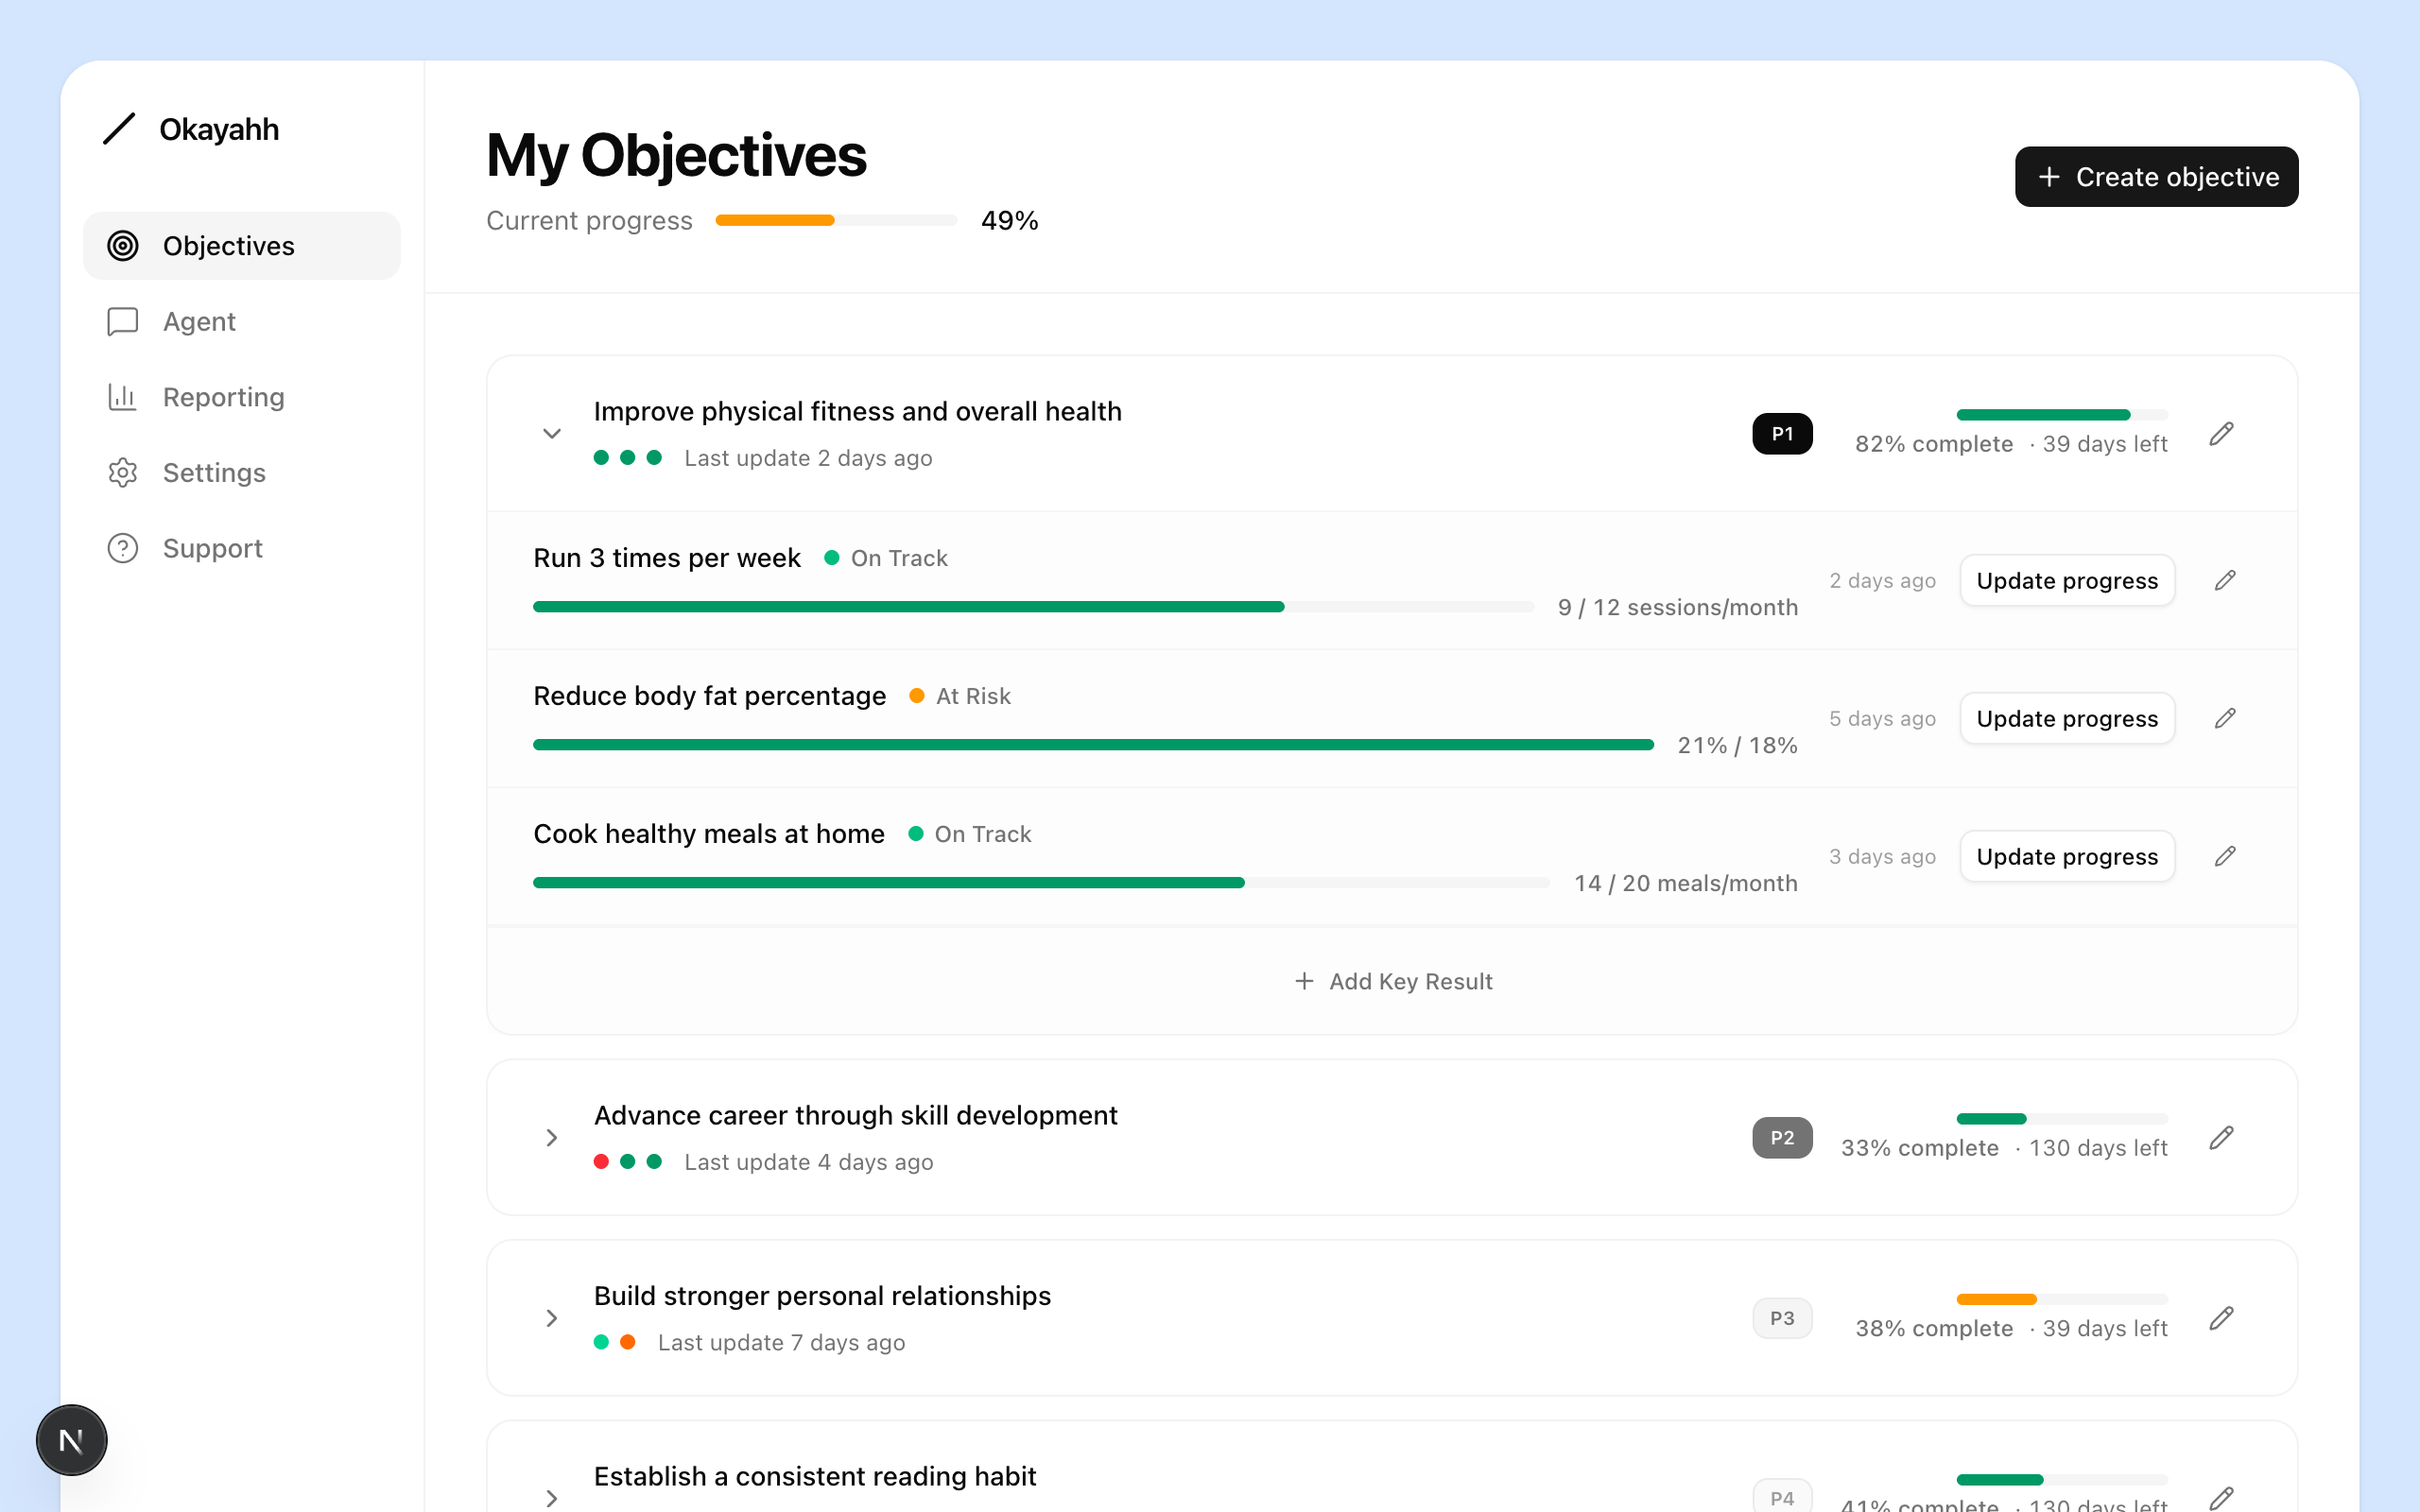Open the Okayahh workspace logo
This screenshot has width=2420, height=1512.
point(190,129)
